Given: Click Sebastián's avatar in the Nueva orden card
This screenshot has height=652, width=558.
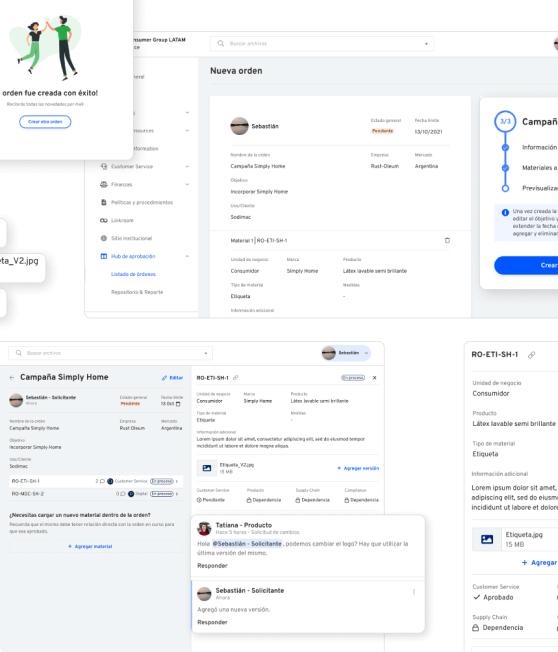Looking at the screenshot, I should pos(239,126).
